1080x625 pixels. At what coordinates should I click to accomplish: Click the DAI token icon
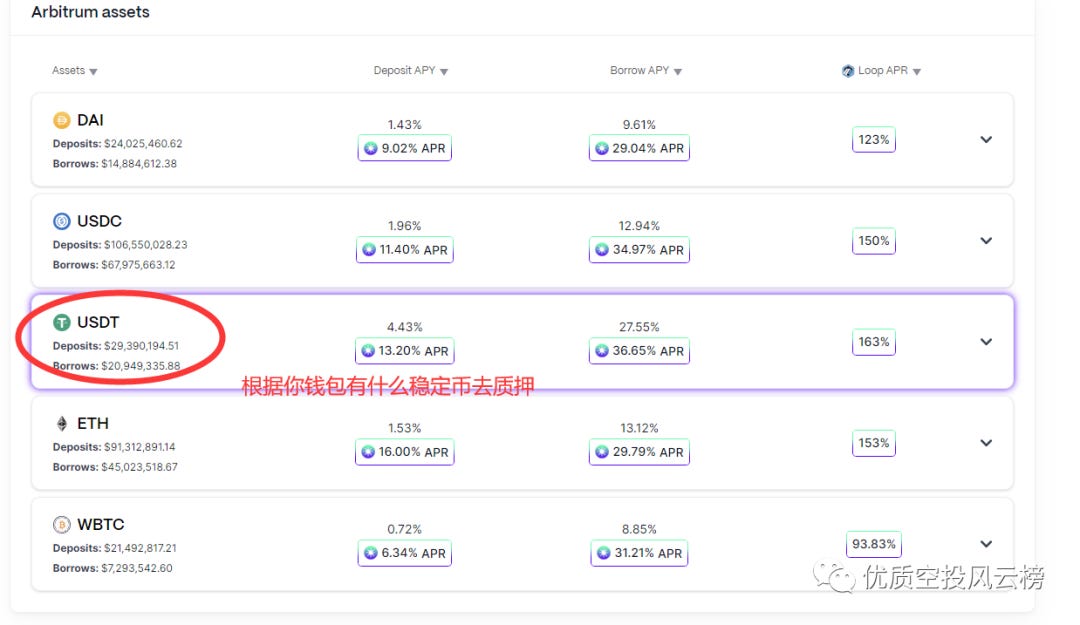point(62,120)
